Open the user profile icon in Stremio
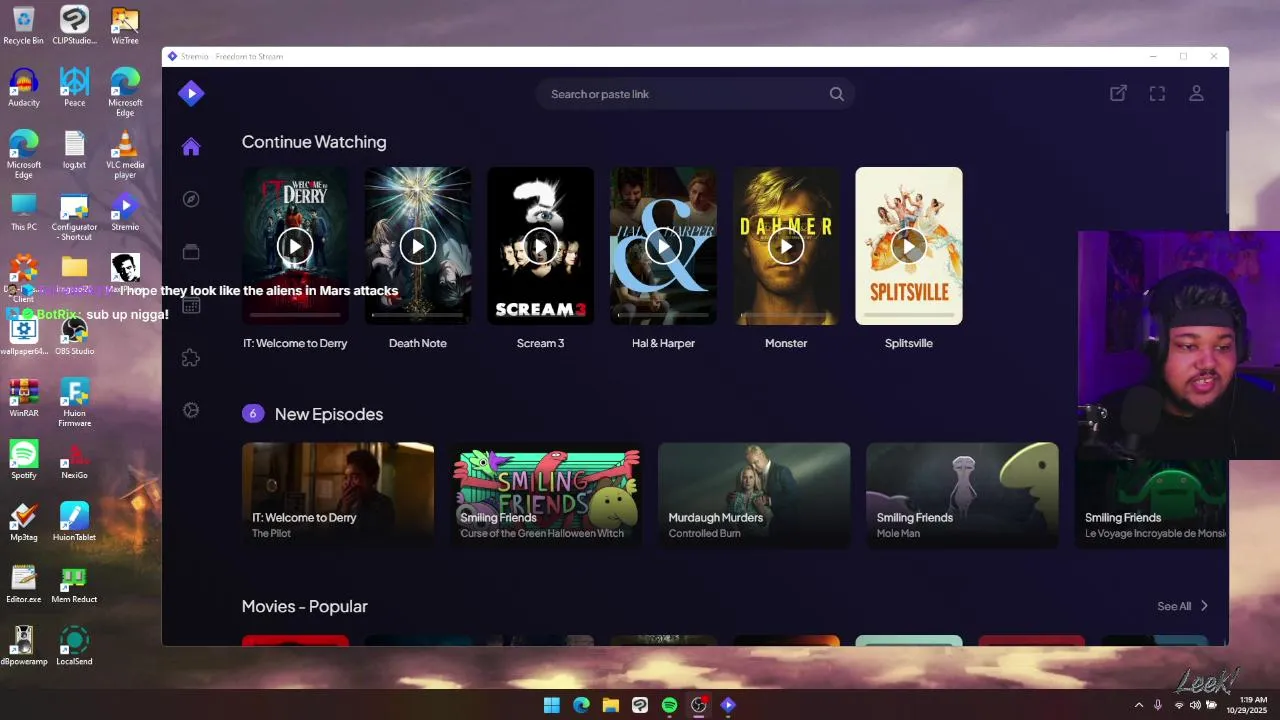1280x720 pixels. (1196, 93)
